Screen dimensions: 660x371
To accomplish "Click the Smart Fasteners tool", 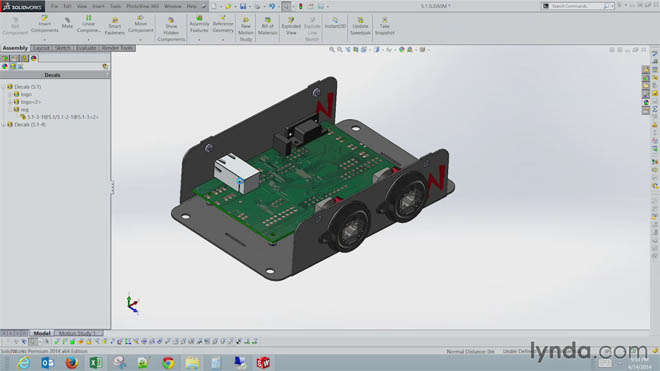I will pos(114,26).
